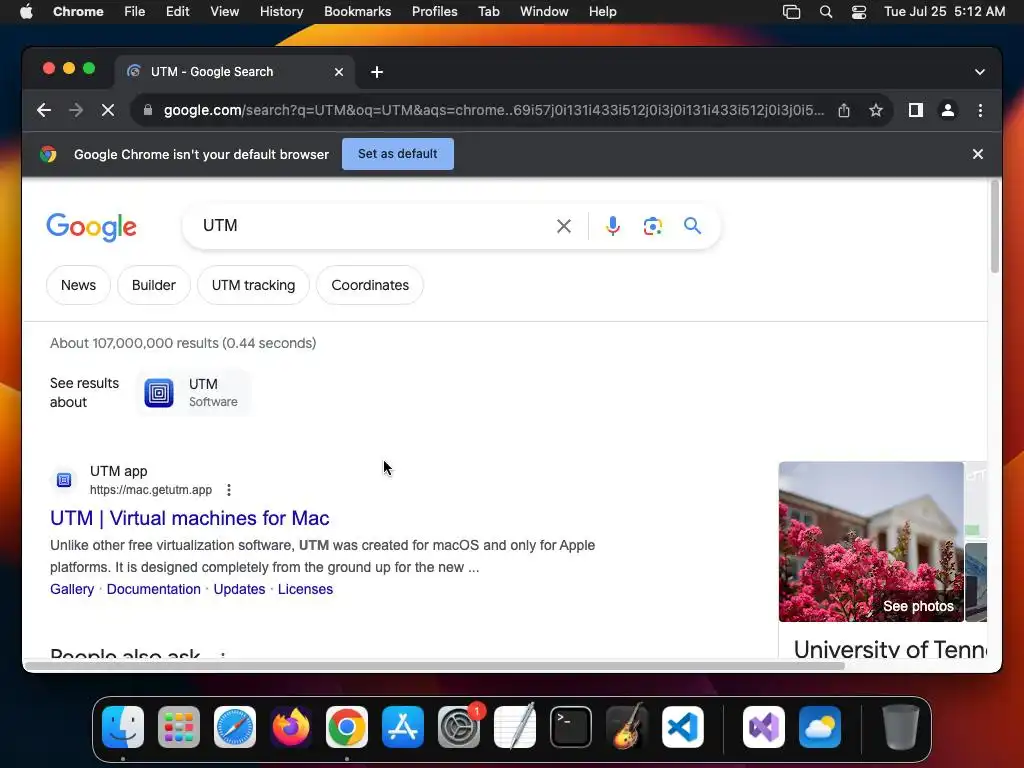Screen dimensions: 1024x768
Task: Select the Builder filter chip
Action: point(153,285)
